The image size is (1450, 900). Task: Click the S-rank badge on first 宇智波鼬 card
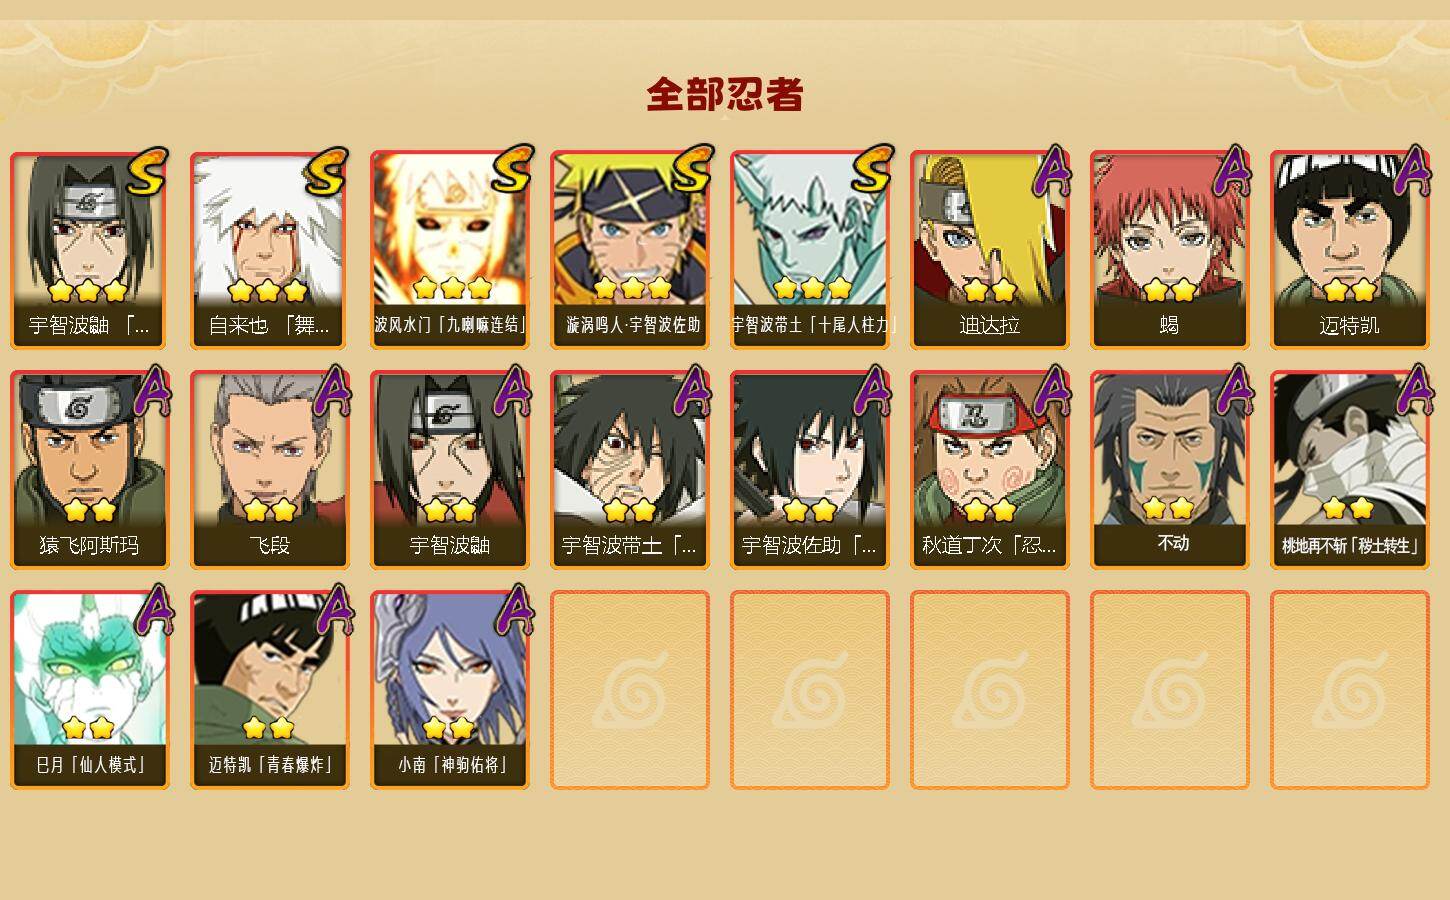(148, 172)
